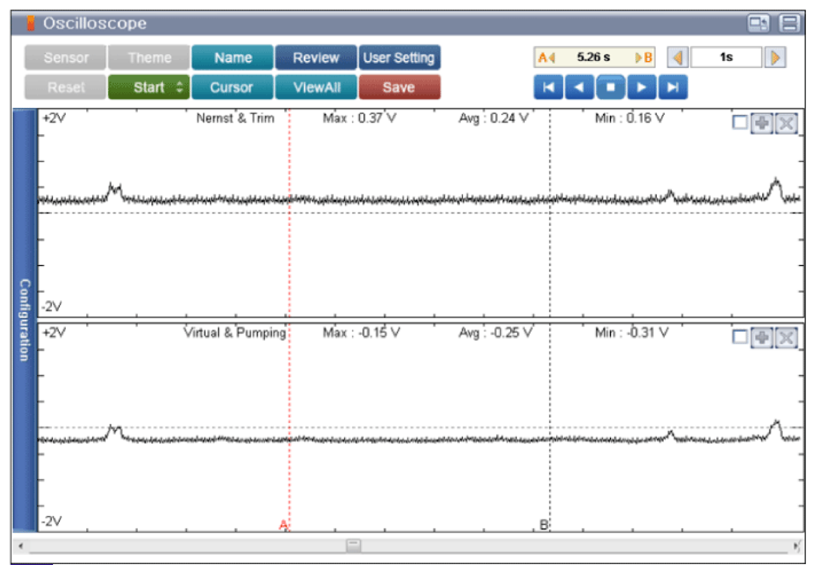
Task: Stop waveform playback
Action: (x=609, y=87)
